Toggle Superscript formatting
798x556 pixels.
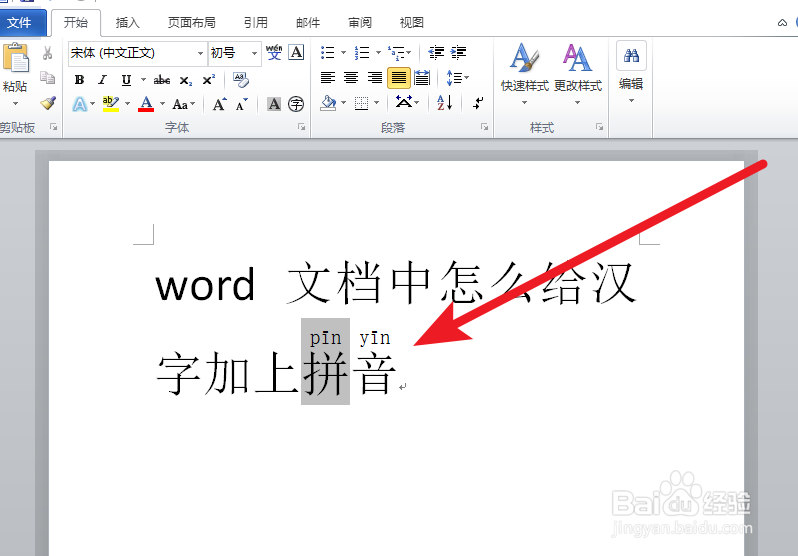point(209,80)
